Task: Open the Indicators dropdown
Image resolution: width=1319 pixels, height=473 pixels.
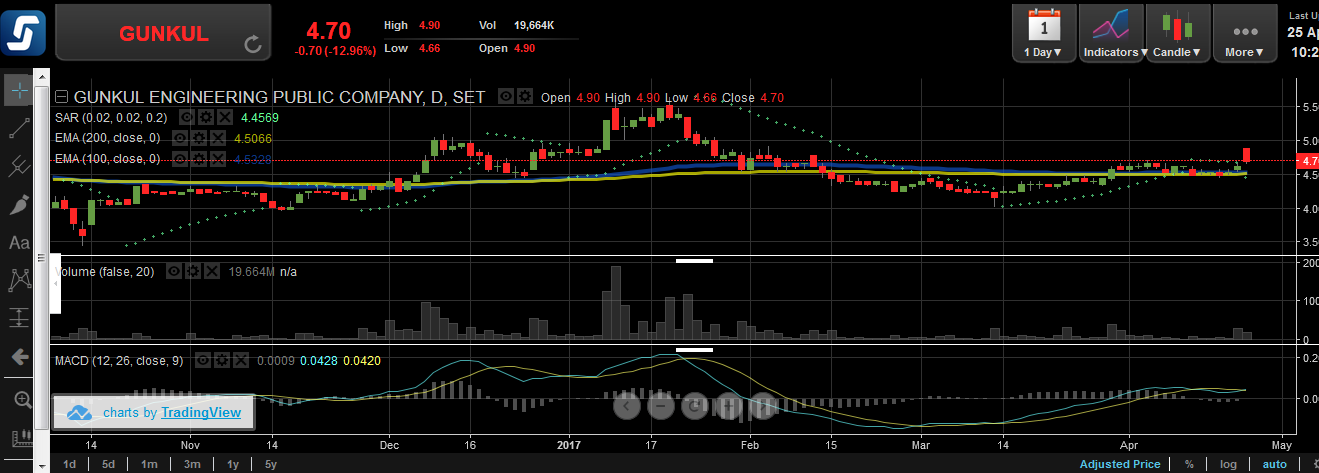Action: click(1111, 33)
